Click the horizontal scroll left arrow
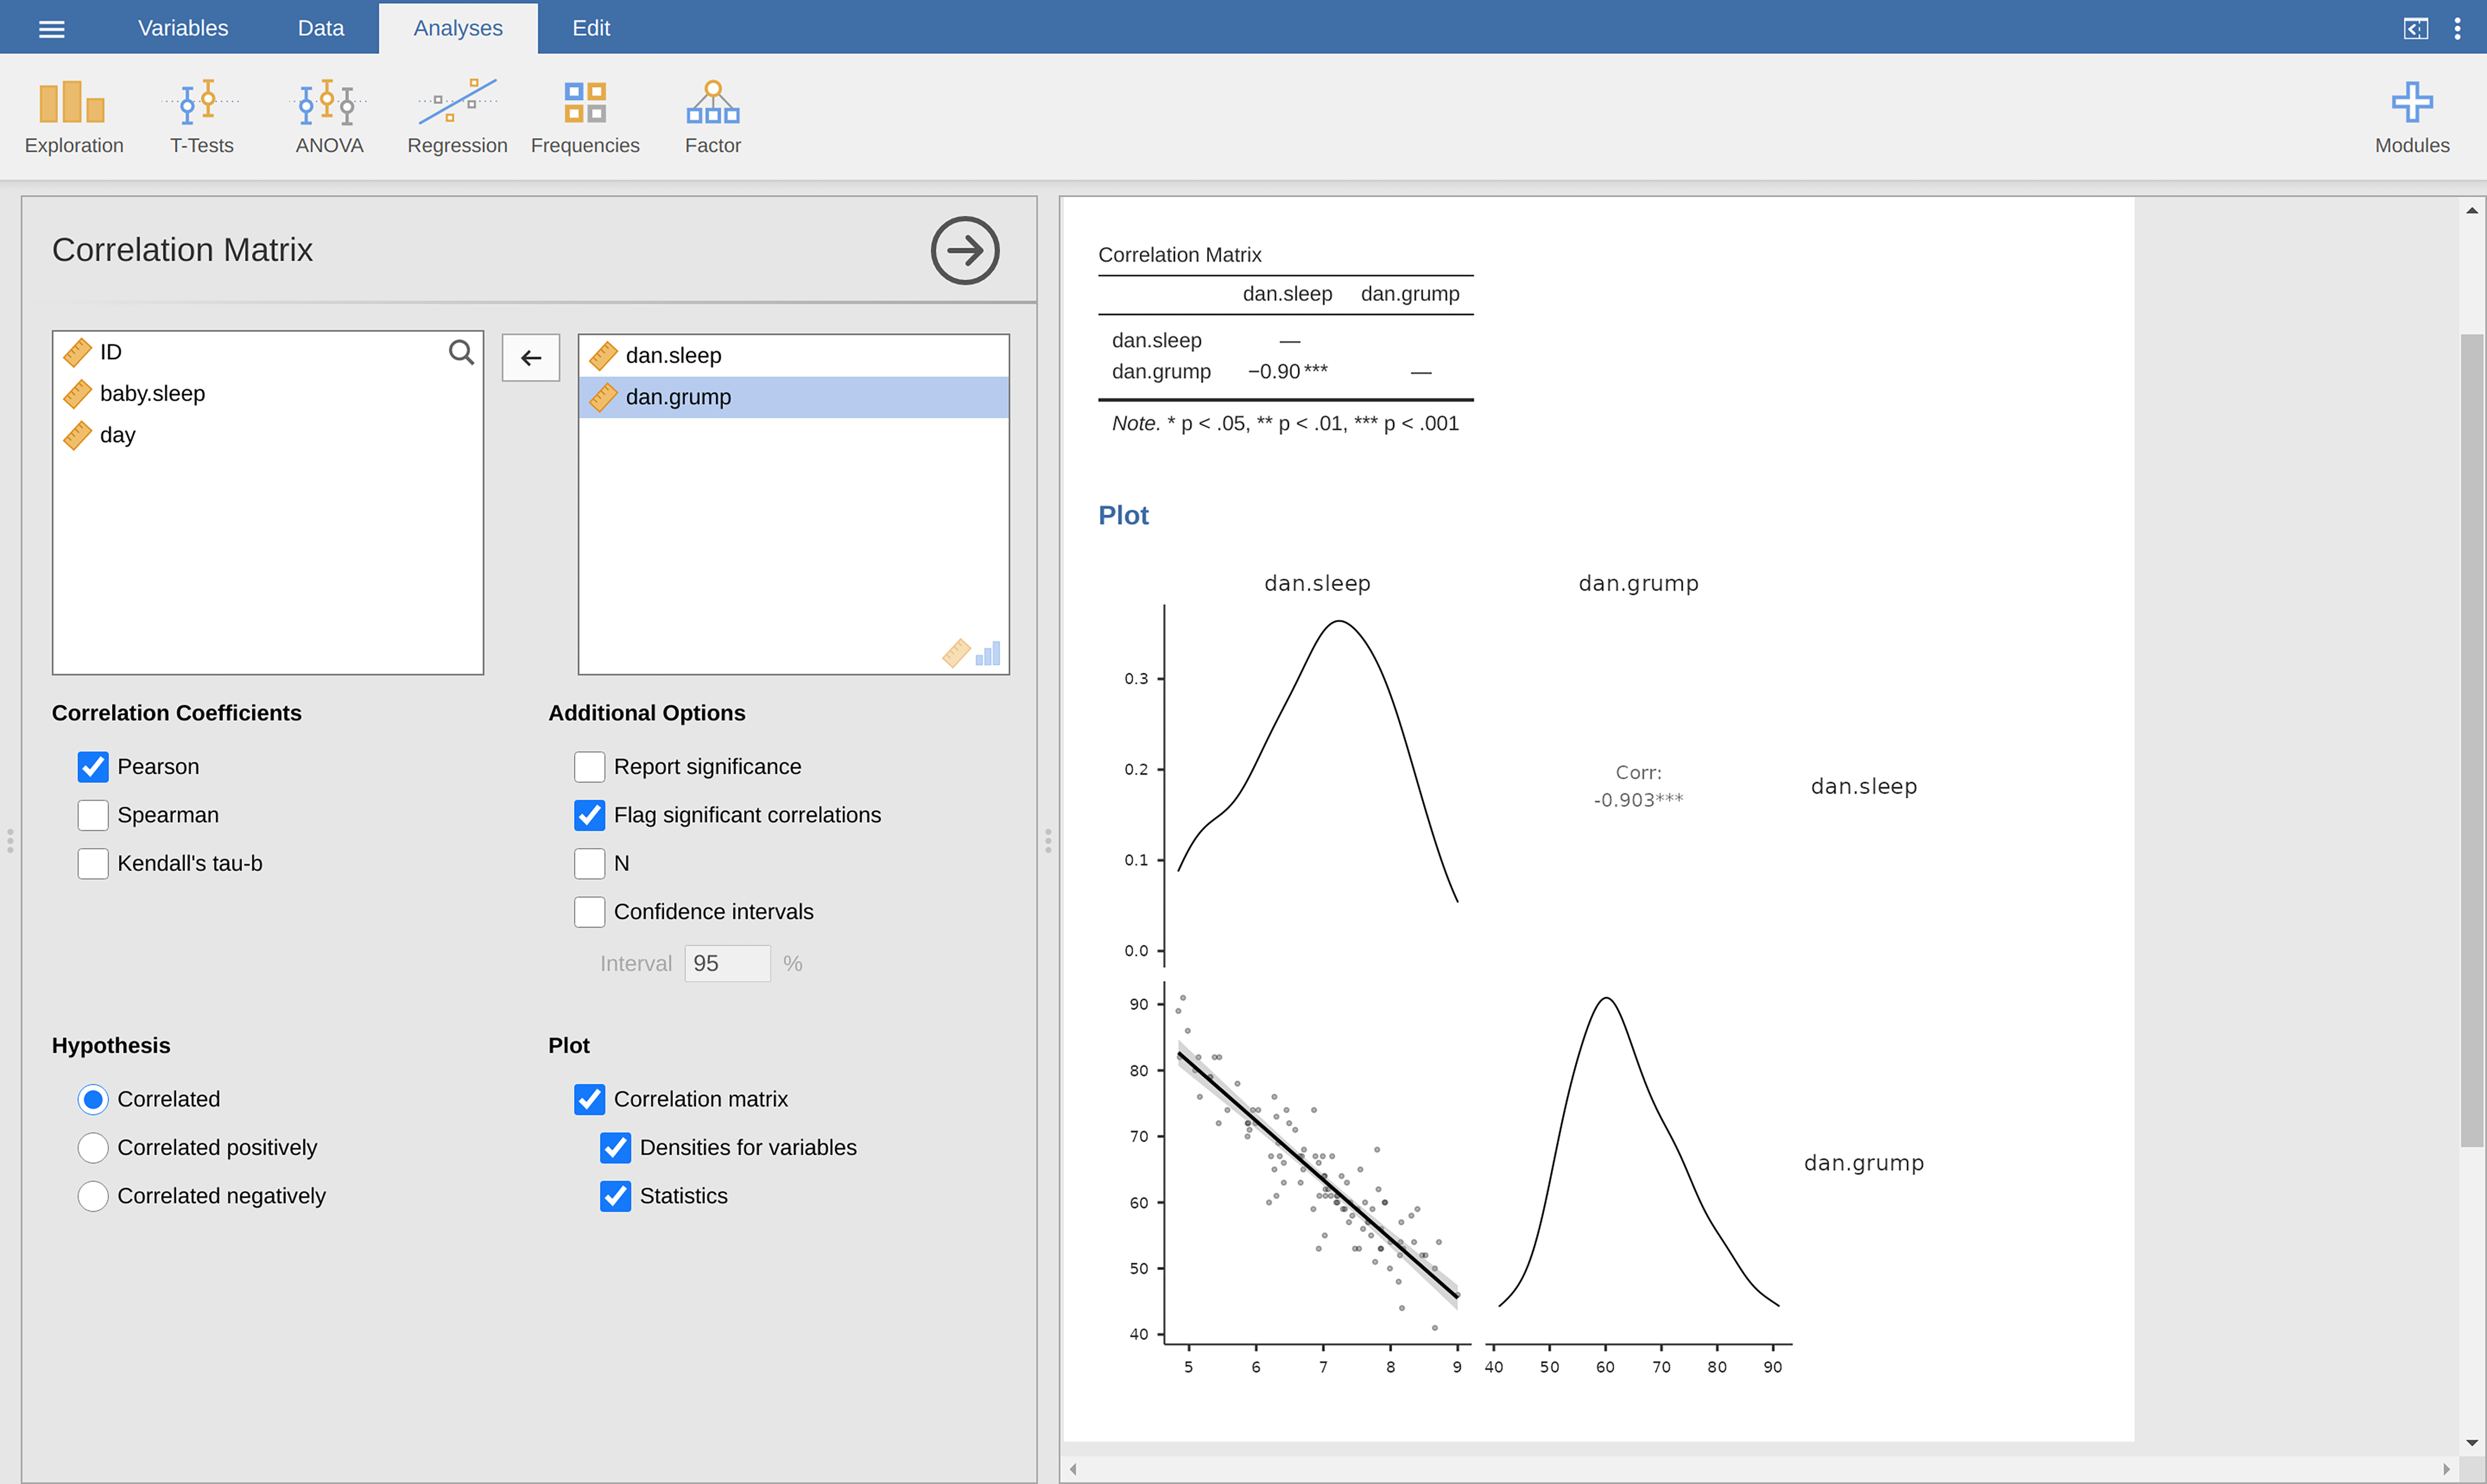Viewport: 2487px width, 1484px height. click(1073, 1469)
